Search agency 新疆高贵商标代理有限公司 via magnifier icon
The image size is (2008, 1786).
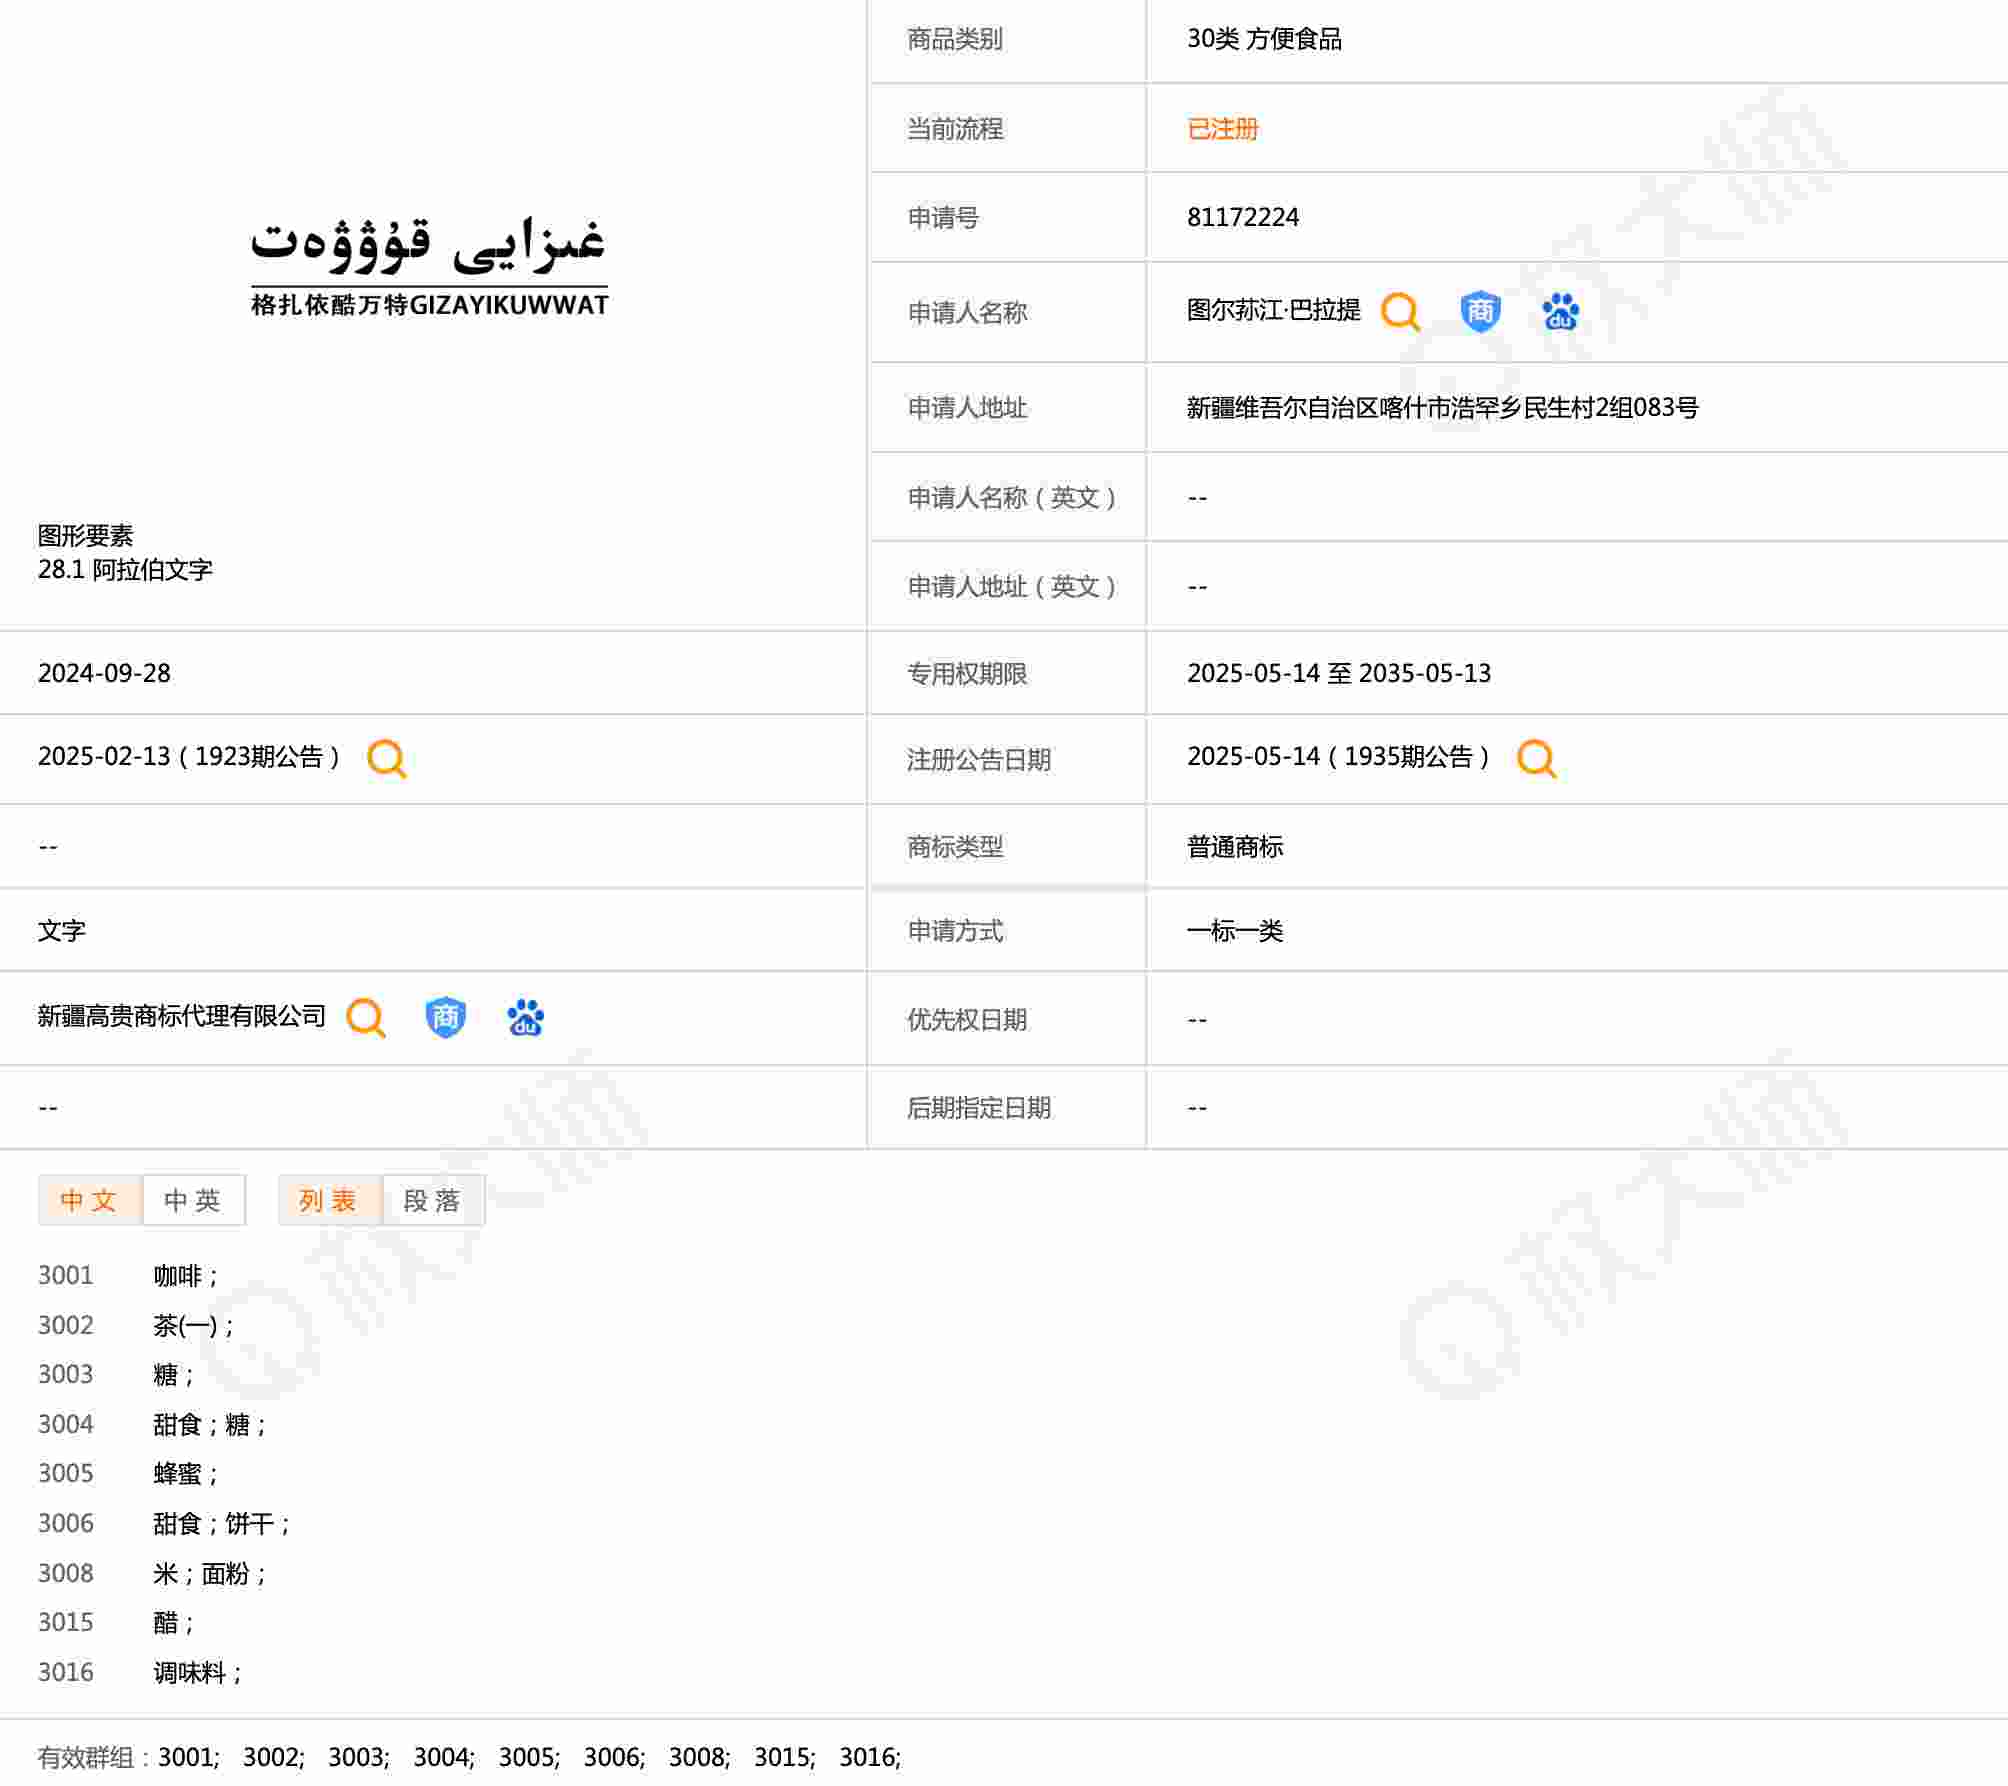pos(366,1018)
